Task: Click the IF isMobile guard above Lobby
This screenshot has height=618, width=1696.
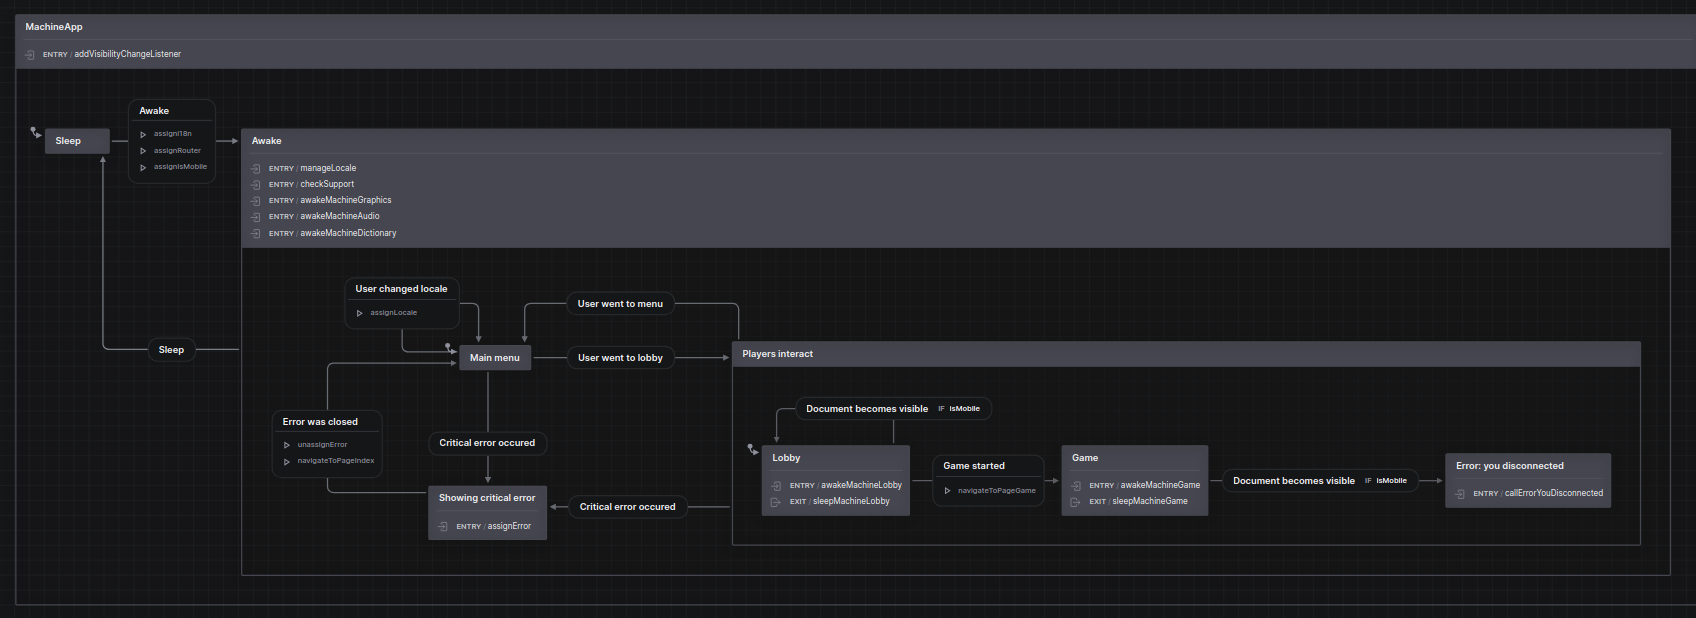Action: coord(959,409)
